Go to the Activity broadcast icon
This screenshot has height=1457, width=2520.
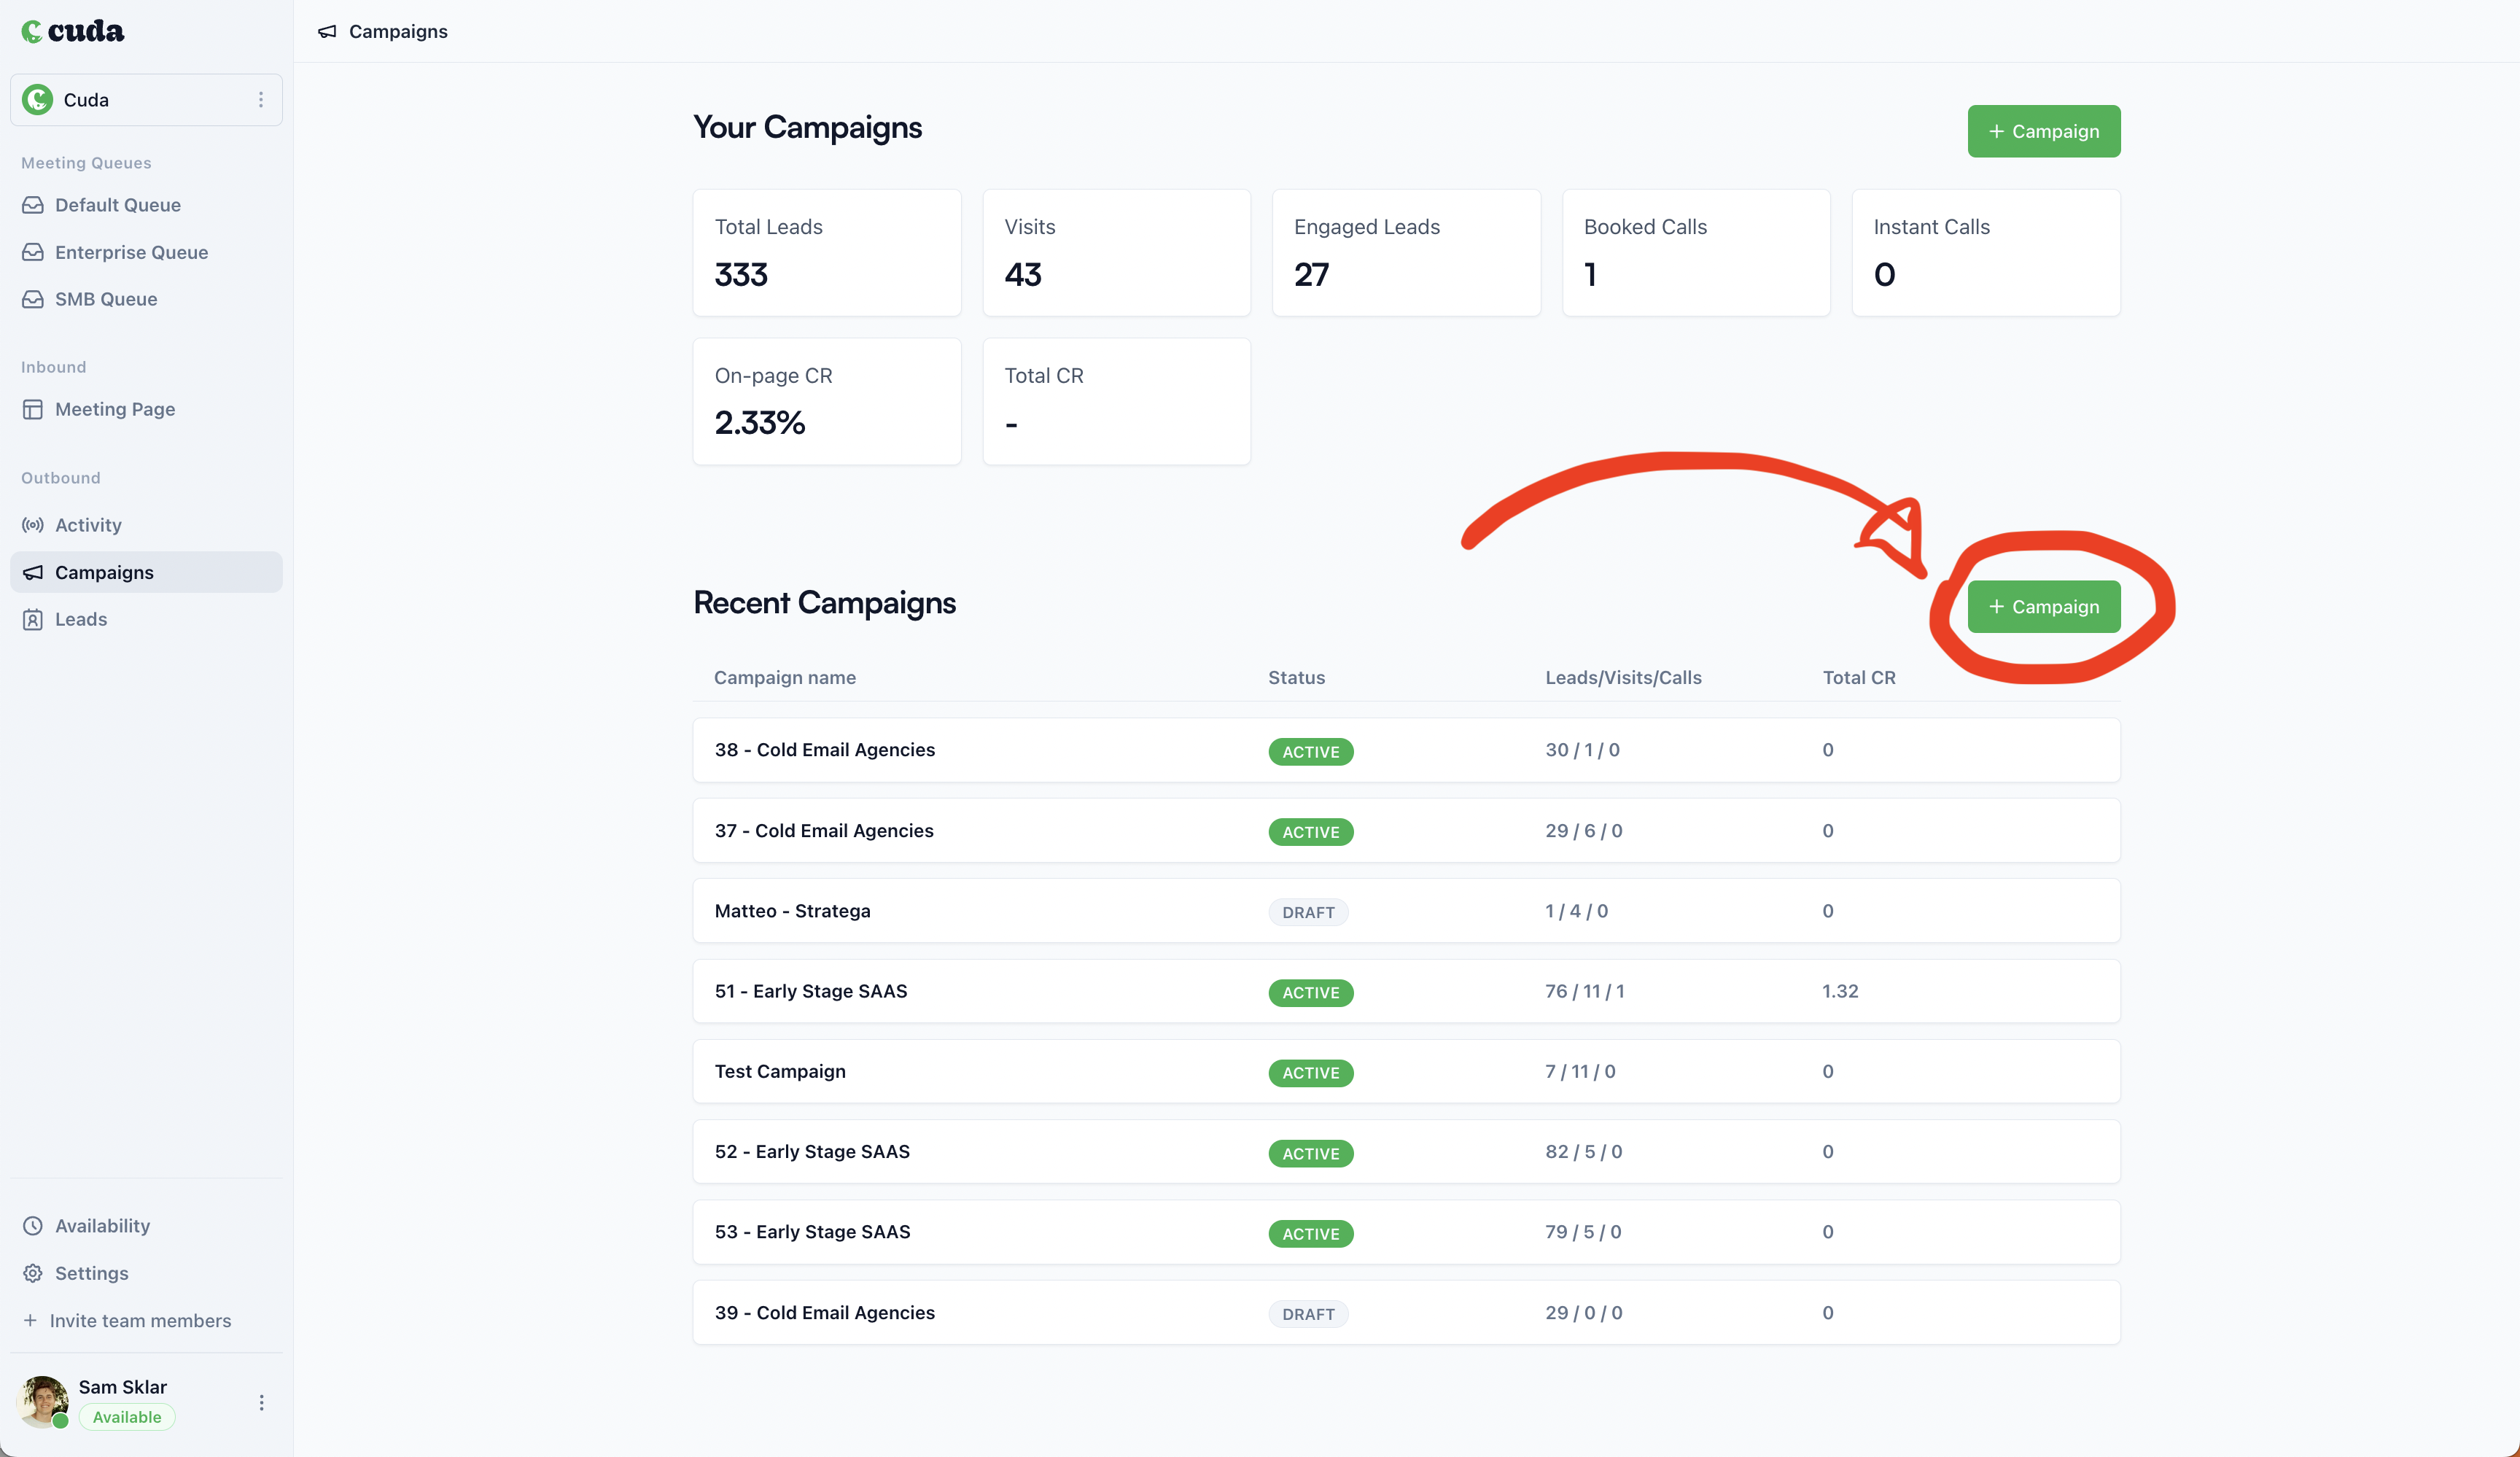[33, 525]
